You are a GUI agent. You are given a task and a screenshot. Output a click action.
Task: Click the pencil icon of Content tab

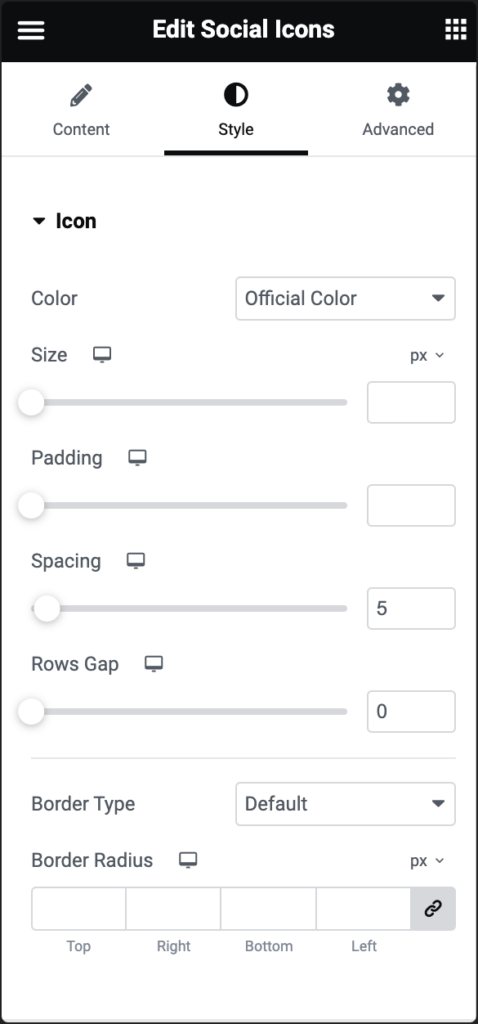coord(81,95)
